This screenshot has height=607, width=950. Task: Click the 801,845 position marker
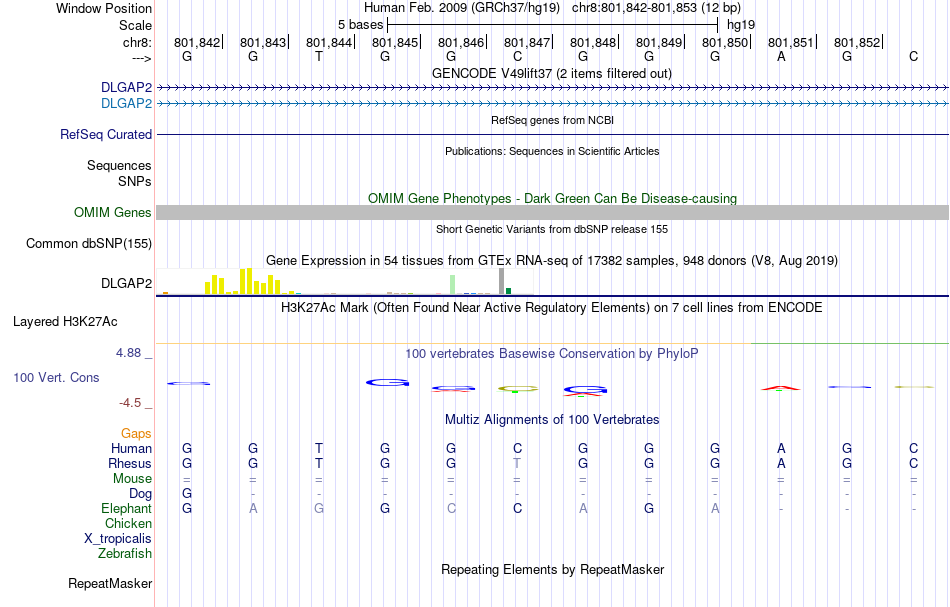pos(396,42)
